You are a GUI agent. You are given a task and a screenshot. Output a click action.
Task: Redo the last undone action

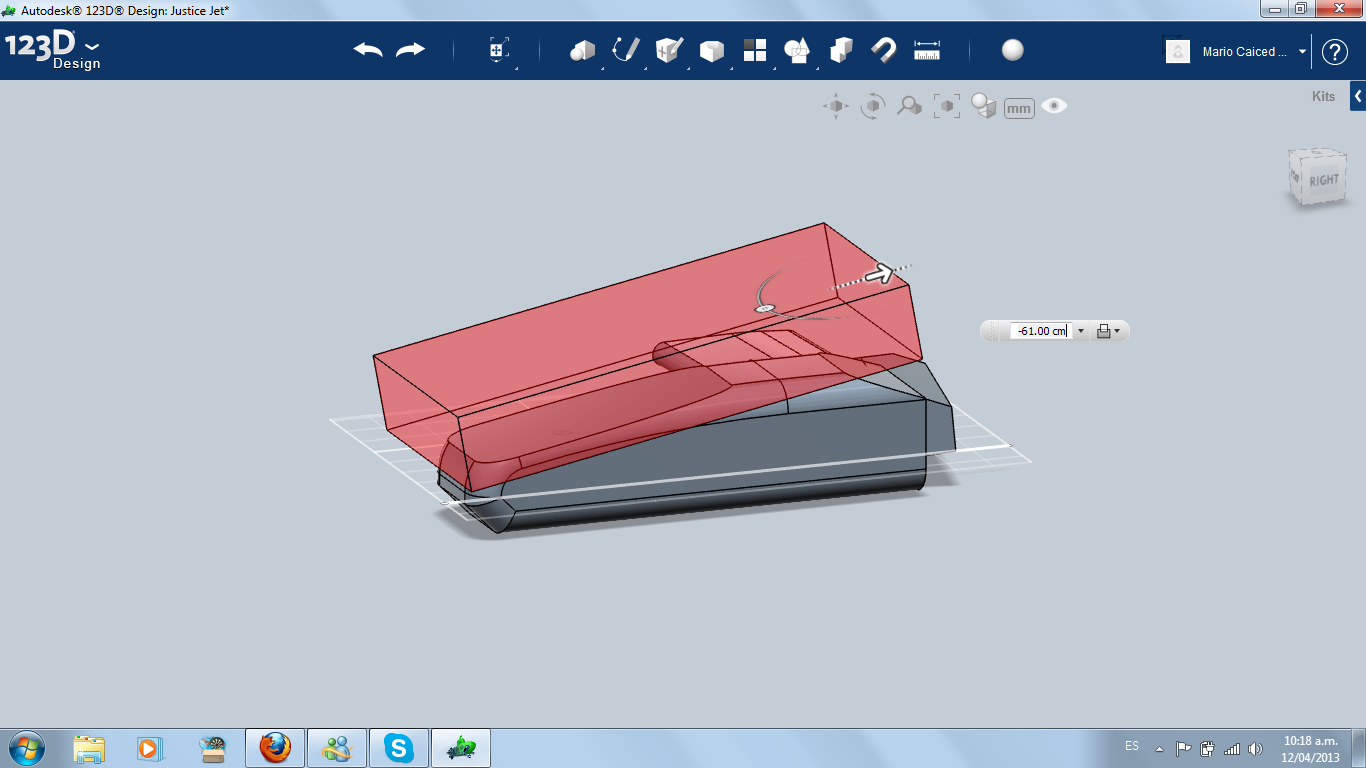tap(411, 50)
